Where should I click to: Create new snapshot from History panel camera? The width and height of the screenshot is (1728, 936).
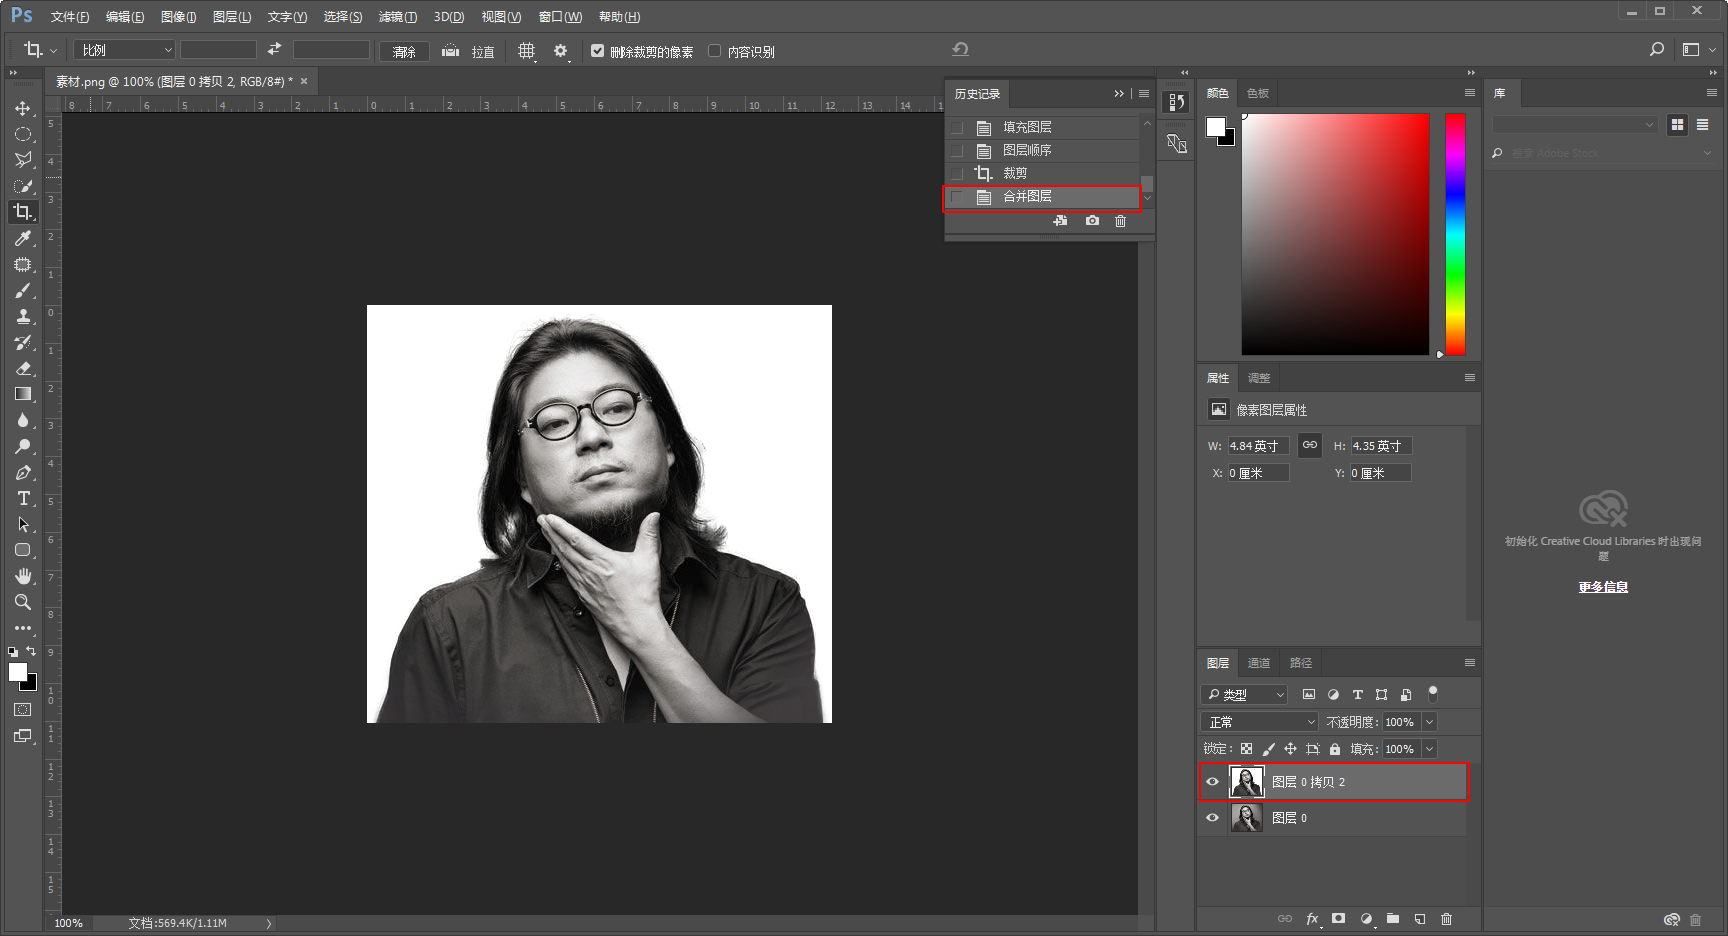point(1092,221)
